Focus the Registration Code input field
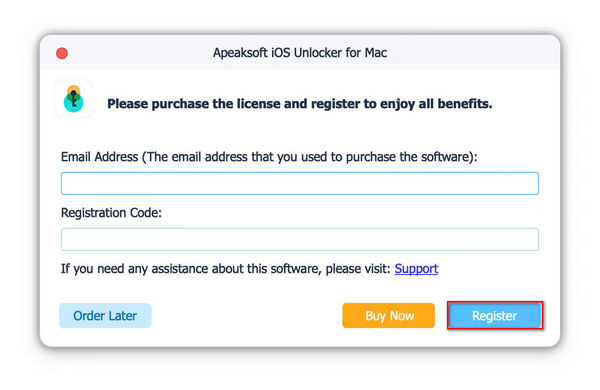 coord(300,239)
